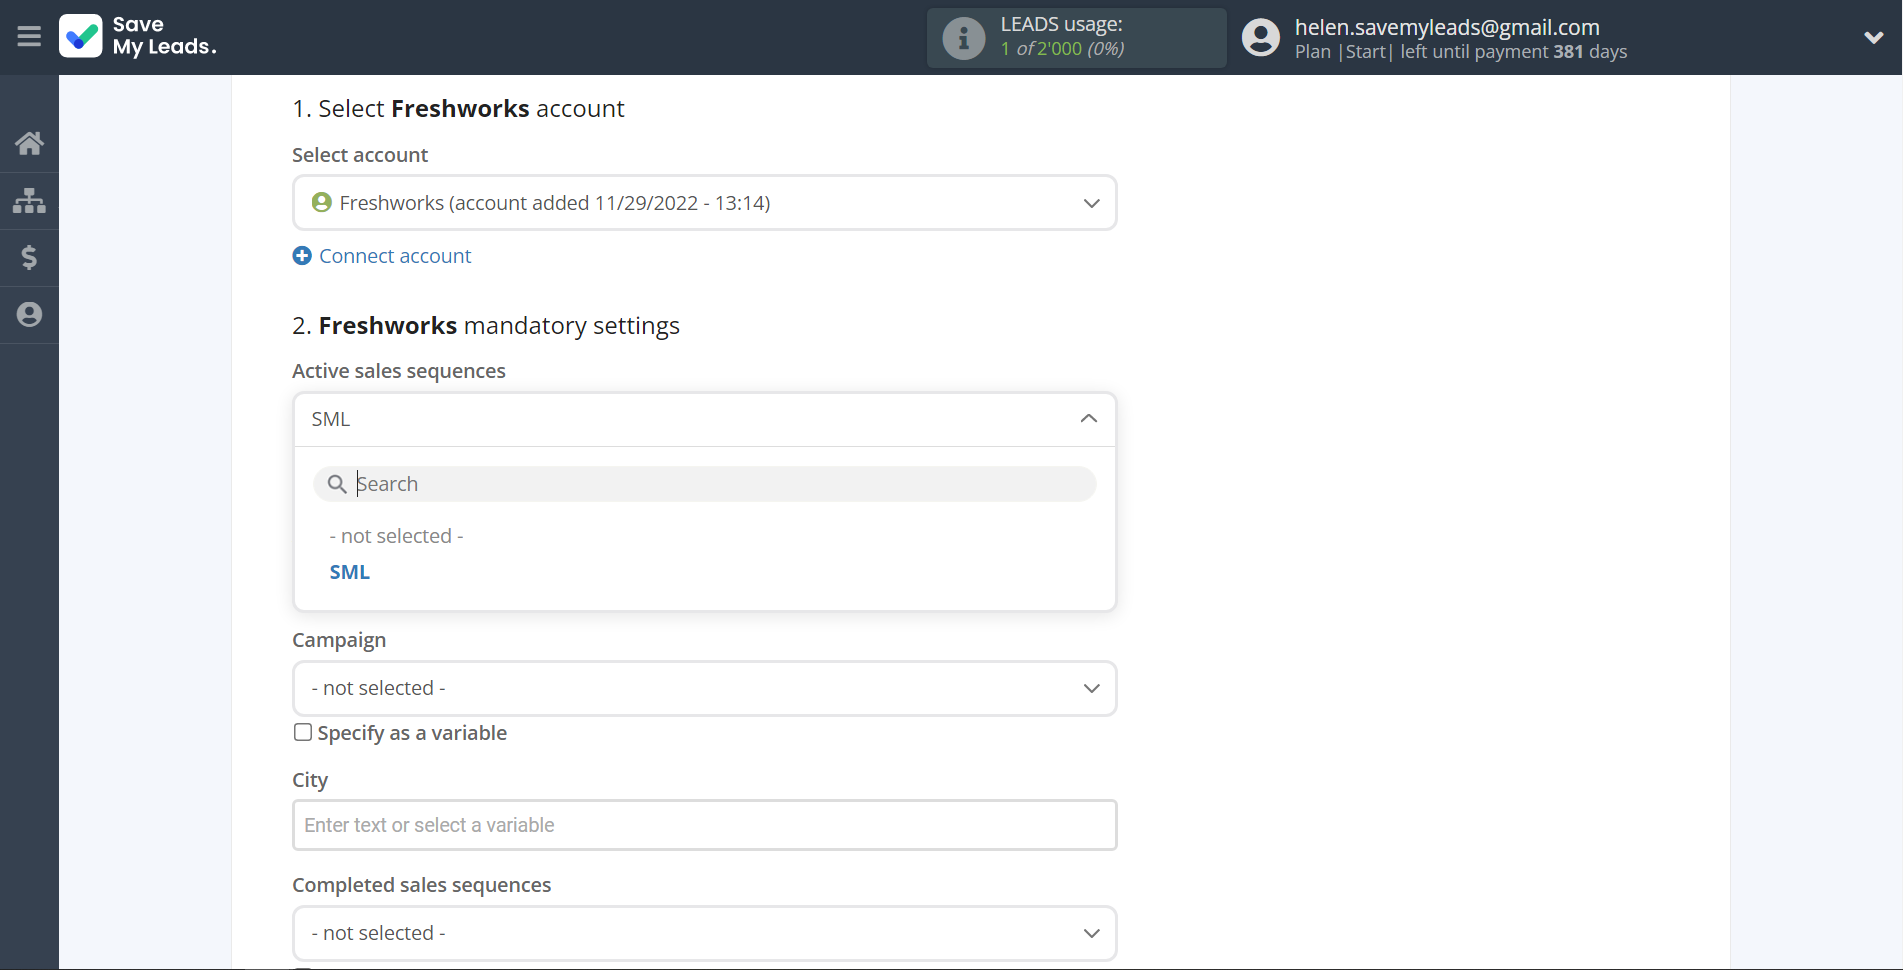This screenshot has height=970, width=1903.
Task: Expand the account menu chevron in header
Action: (1874, 38)
